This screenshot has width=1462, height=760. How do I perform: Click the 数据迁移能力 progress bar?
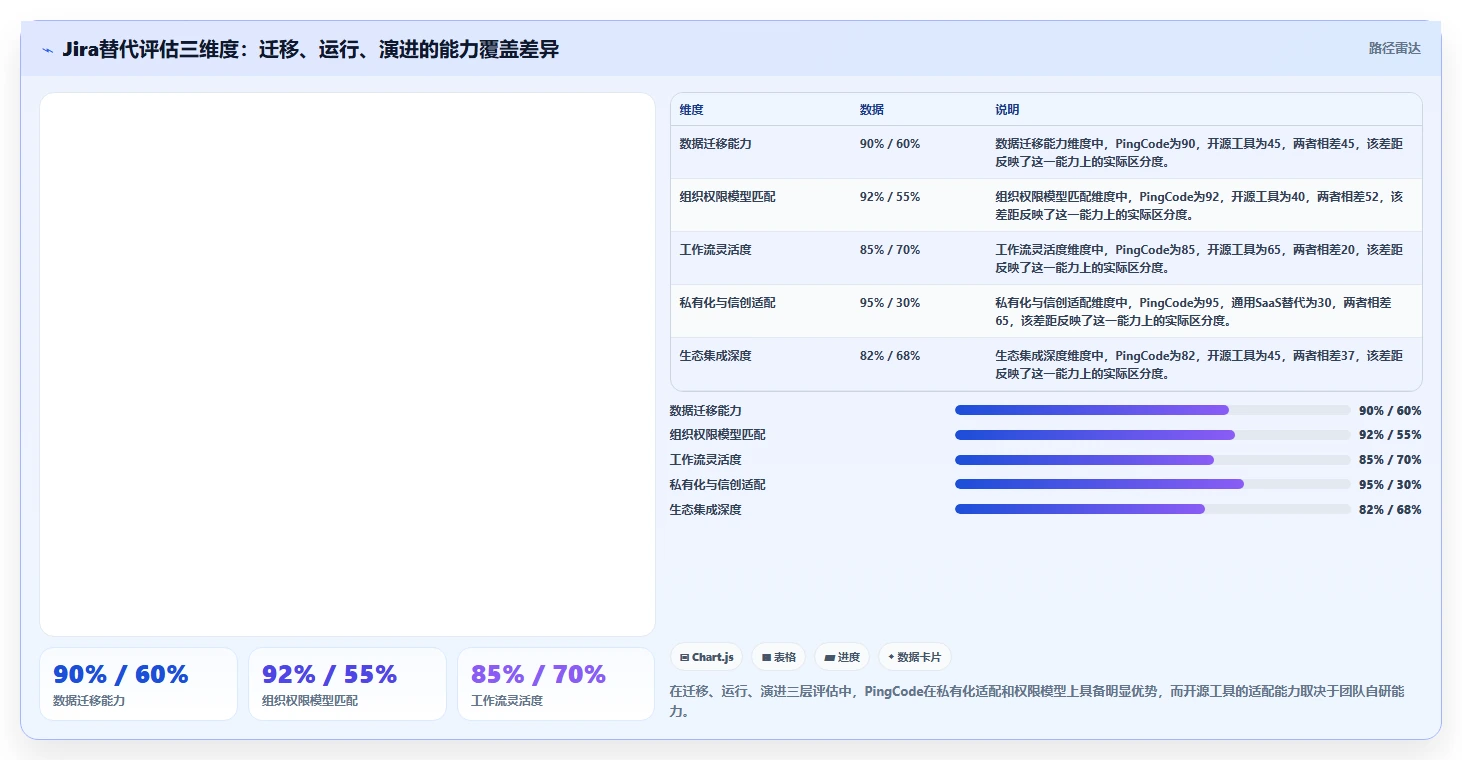pyautogui.click(x=1152, y=410)
